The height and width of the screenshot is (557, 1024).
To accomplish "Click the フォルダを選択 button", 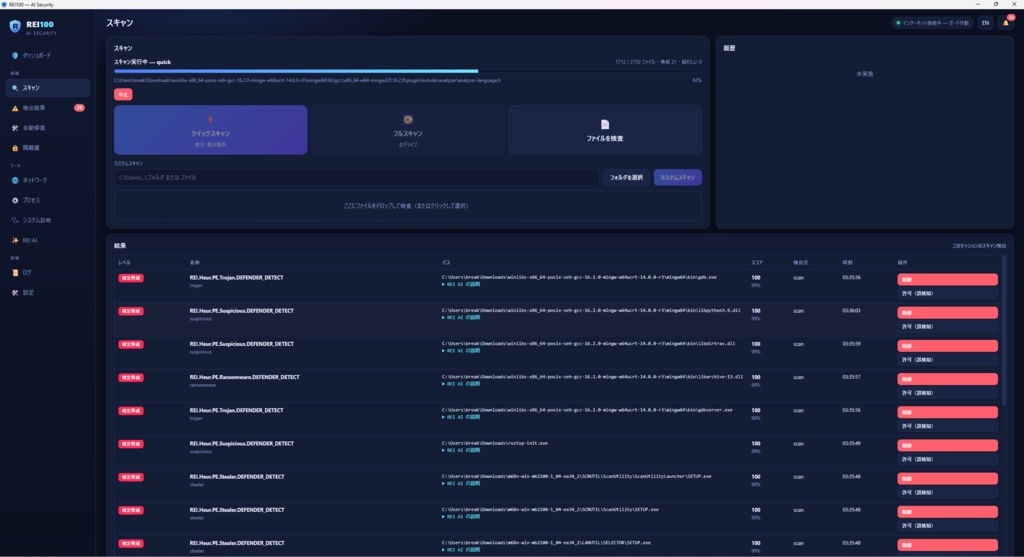I will point(626,178).
